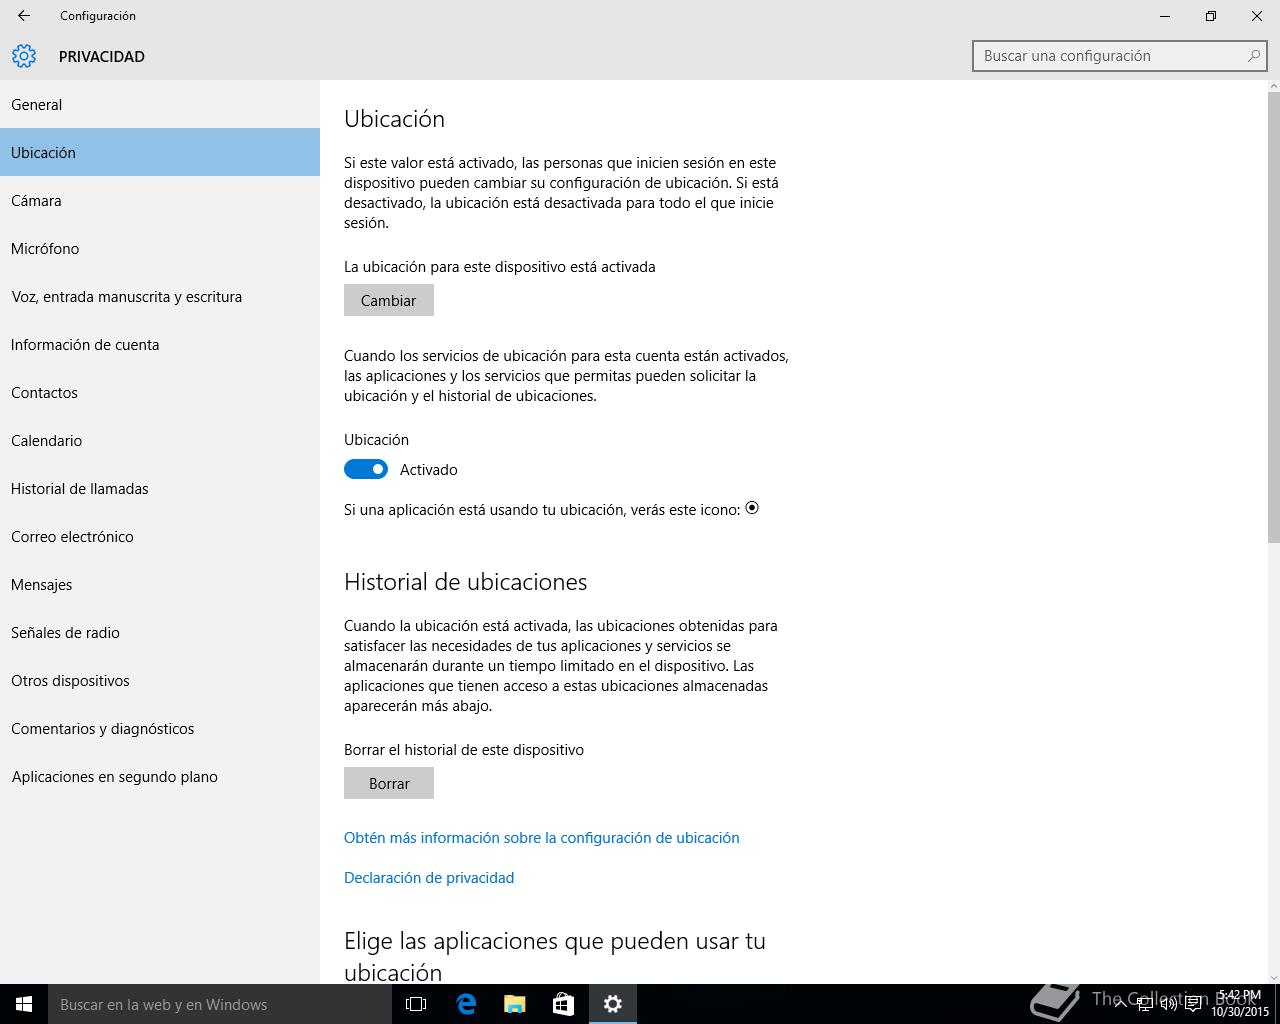Image resolution: width=1280 pixels, height=1024 pixels.
Task: Click the vertical scrollbar thumb
Action: click(x=1273, y=318)
